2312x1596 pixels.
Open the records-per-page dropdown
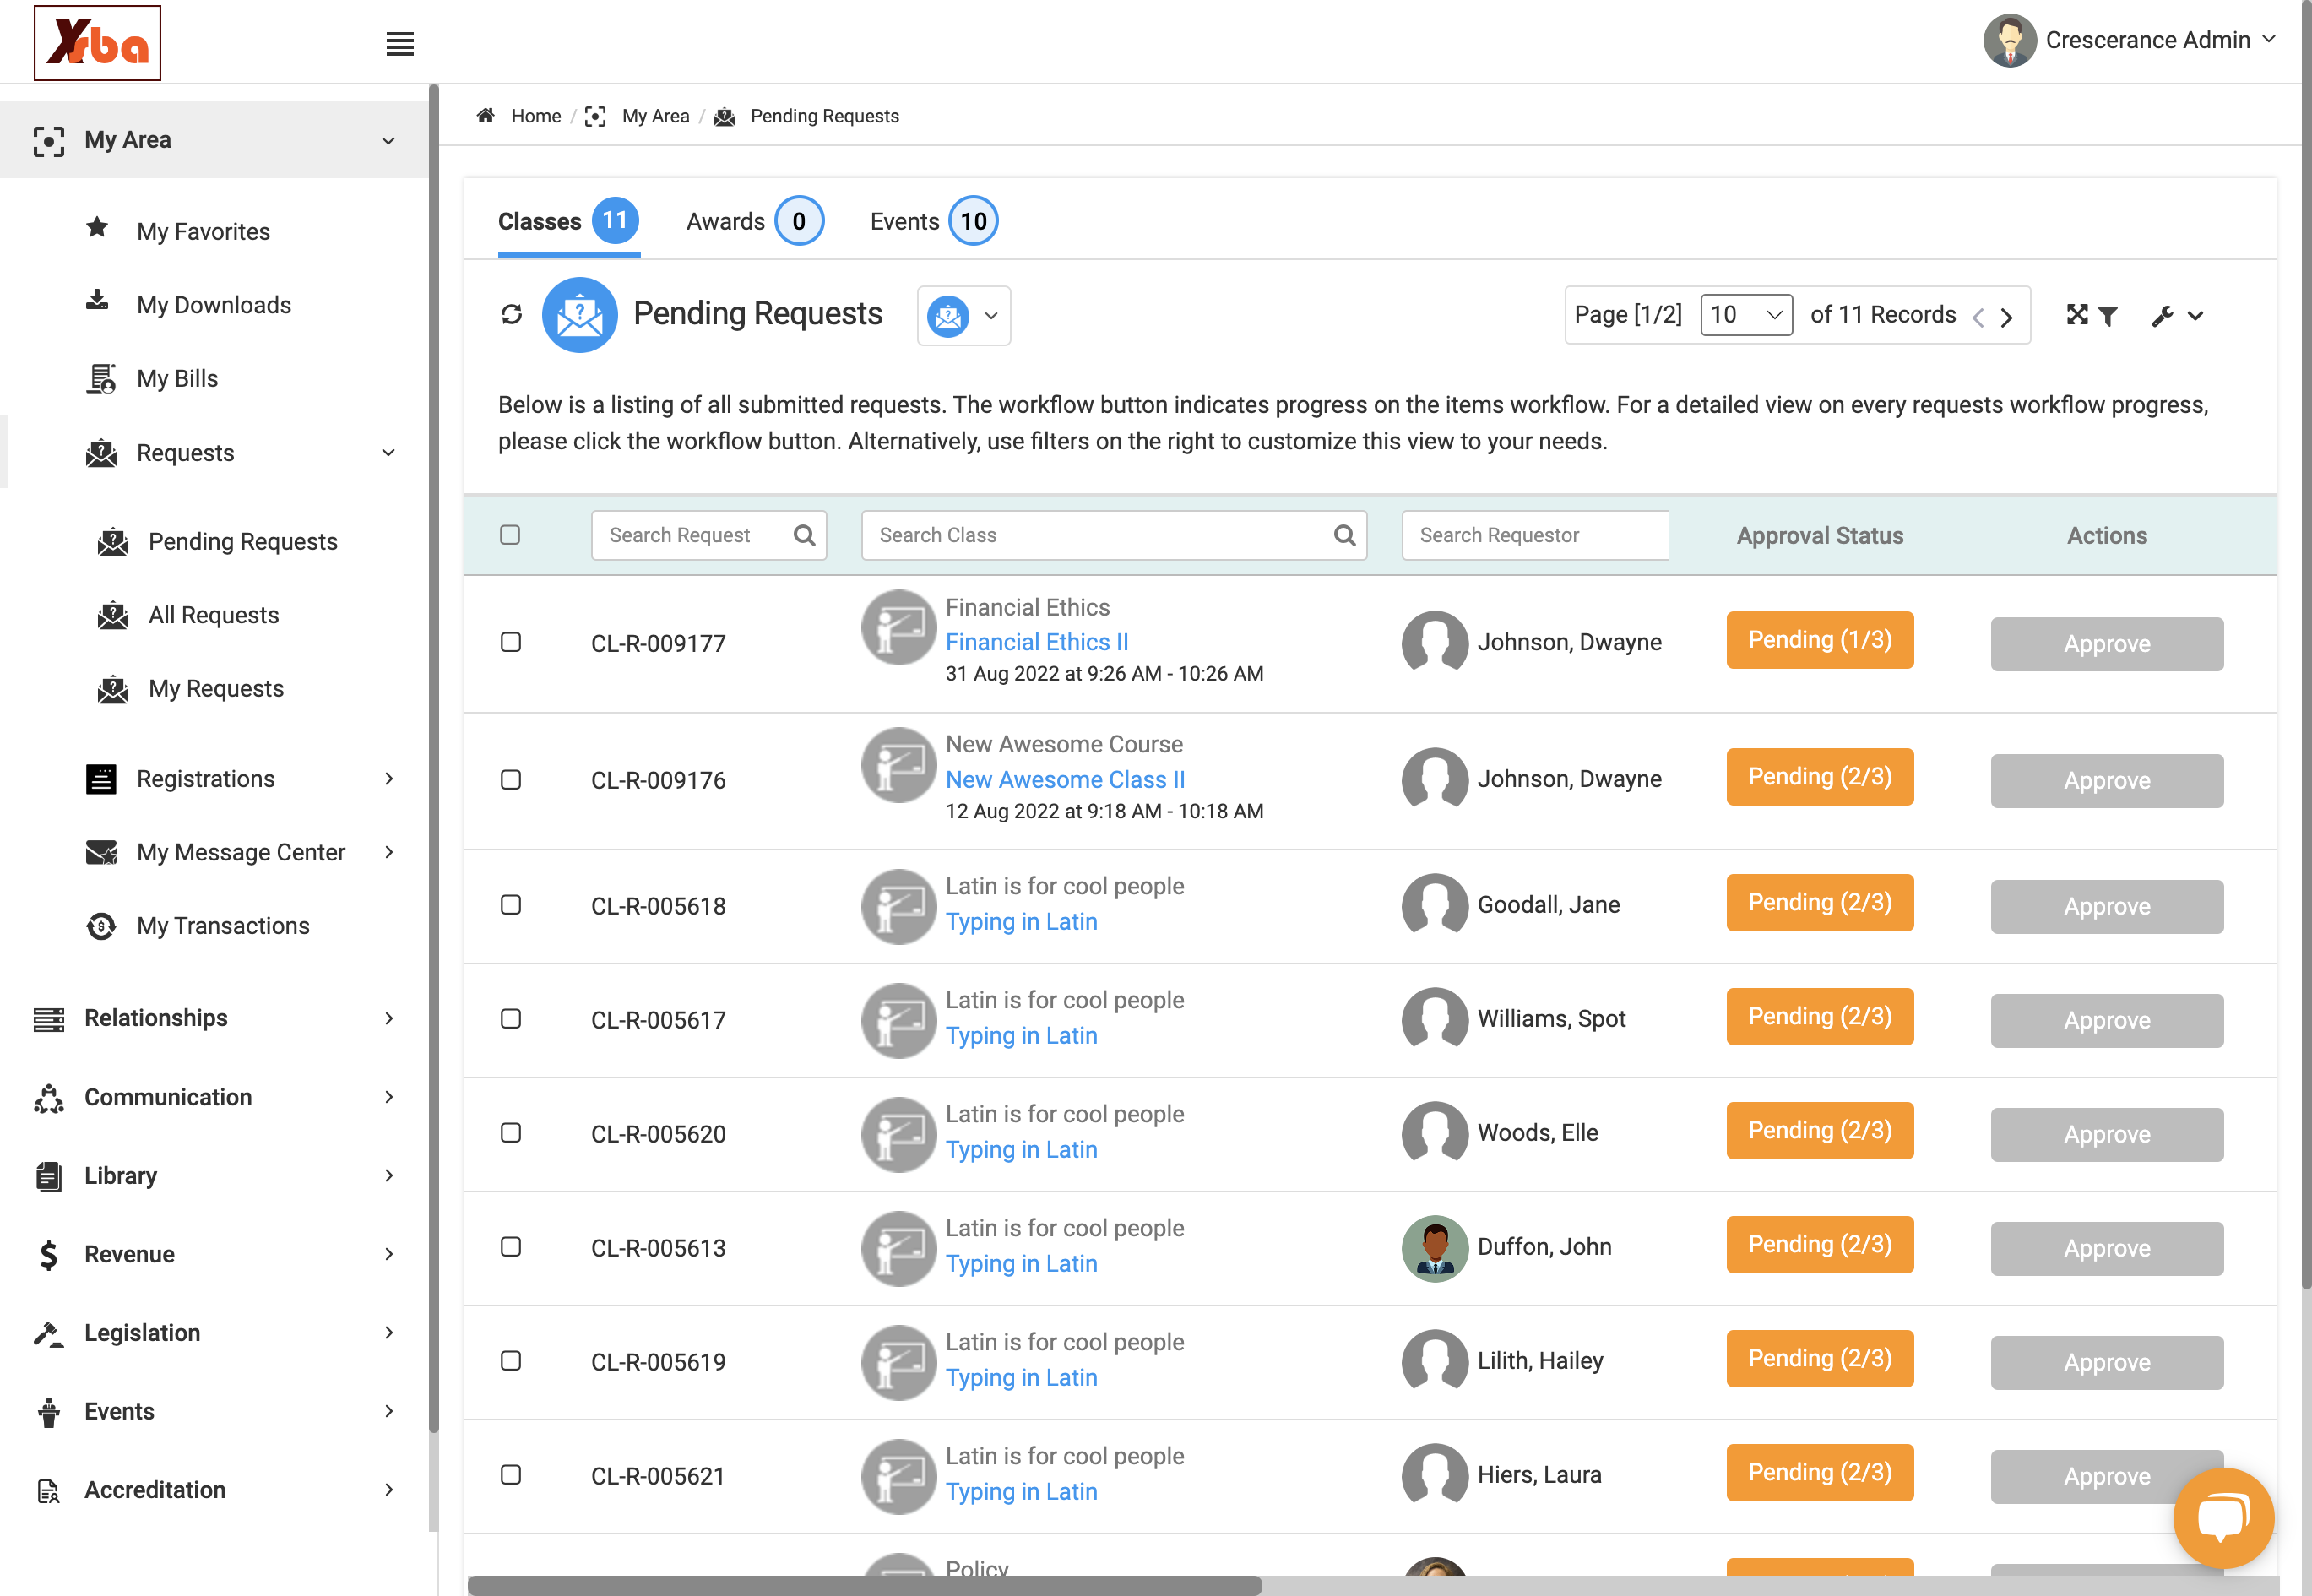pyautogui.click(x=1746, y=315)
